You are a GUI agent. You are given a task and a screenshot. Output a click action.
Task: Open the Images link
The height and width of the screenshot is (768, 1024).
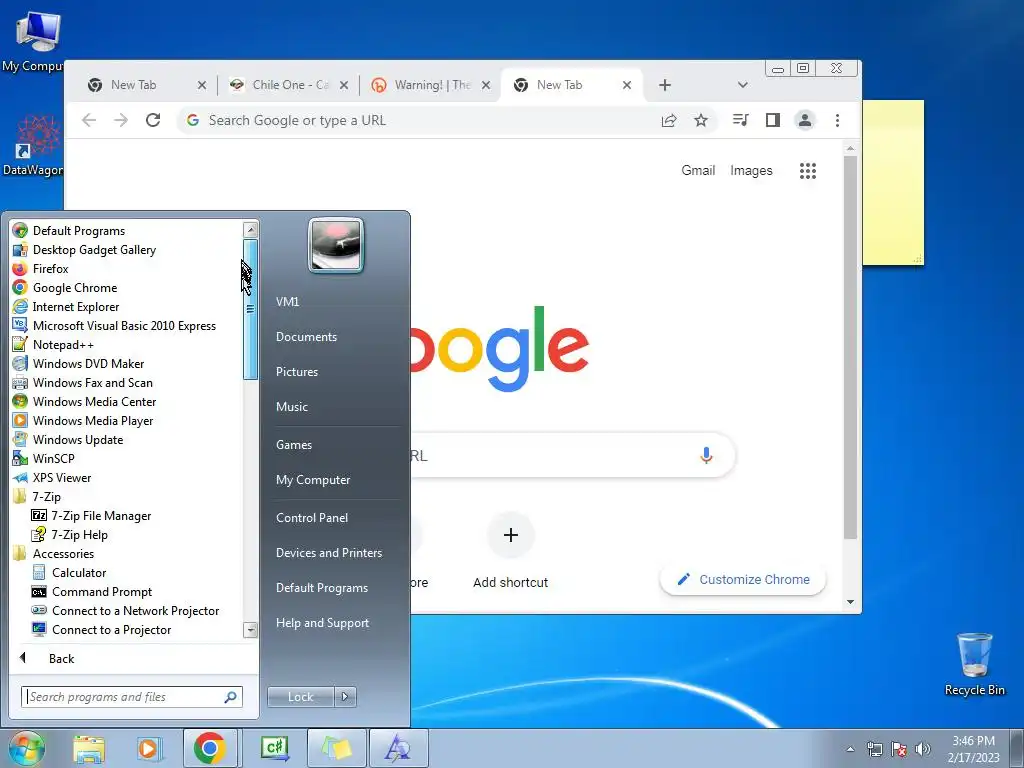pos(751,170)
